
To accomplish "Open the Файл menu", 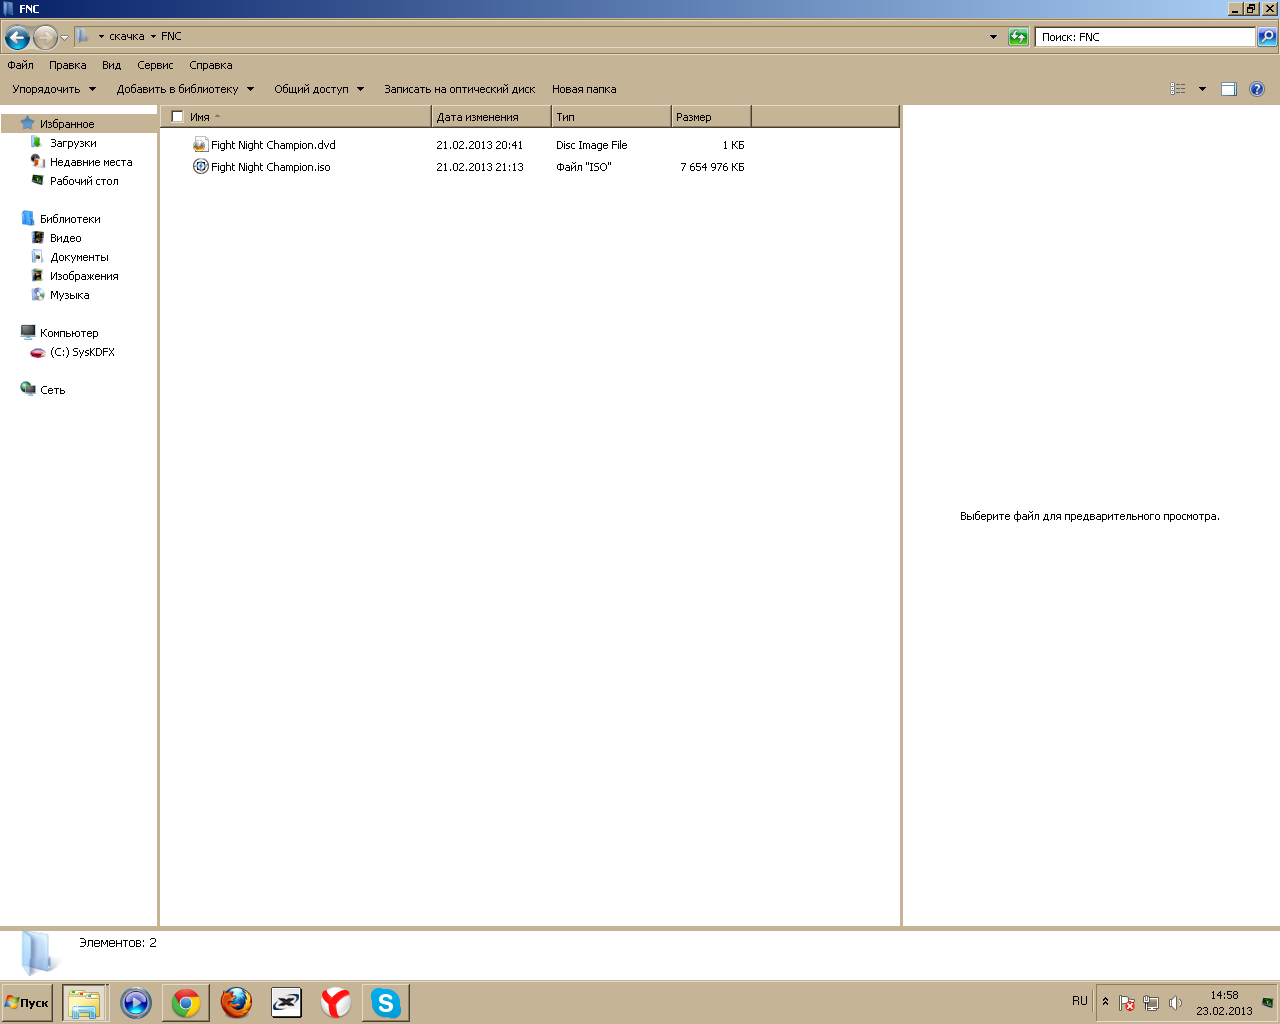I will pos(21,65).
